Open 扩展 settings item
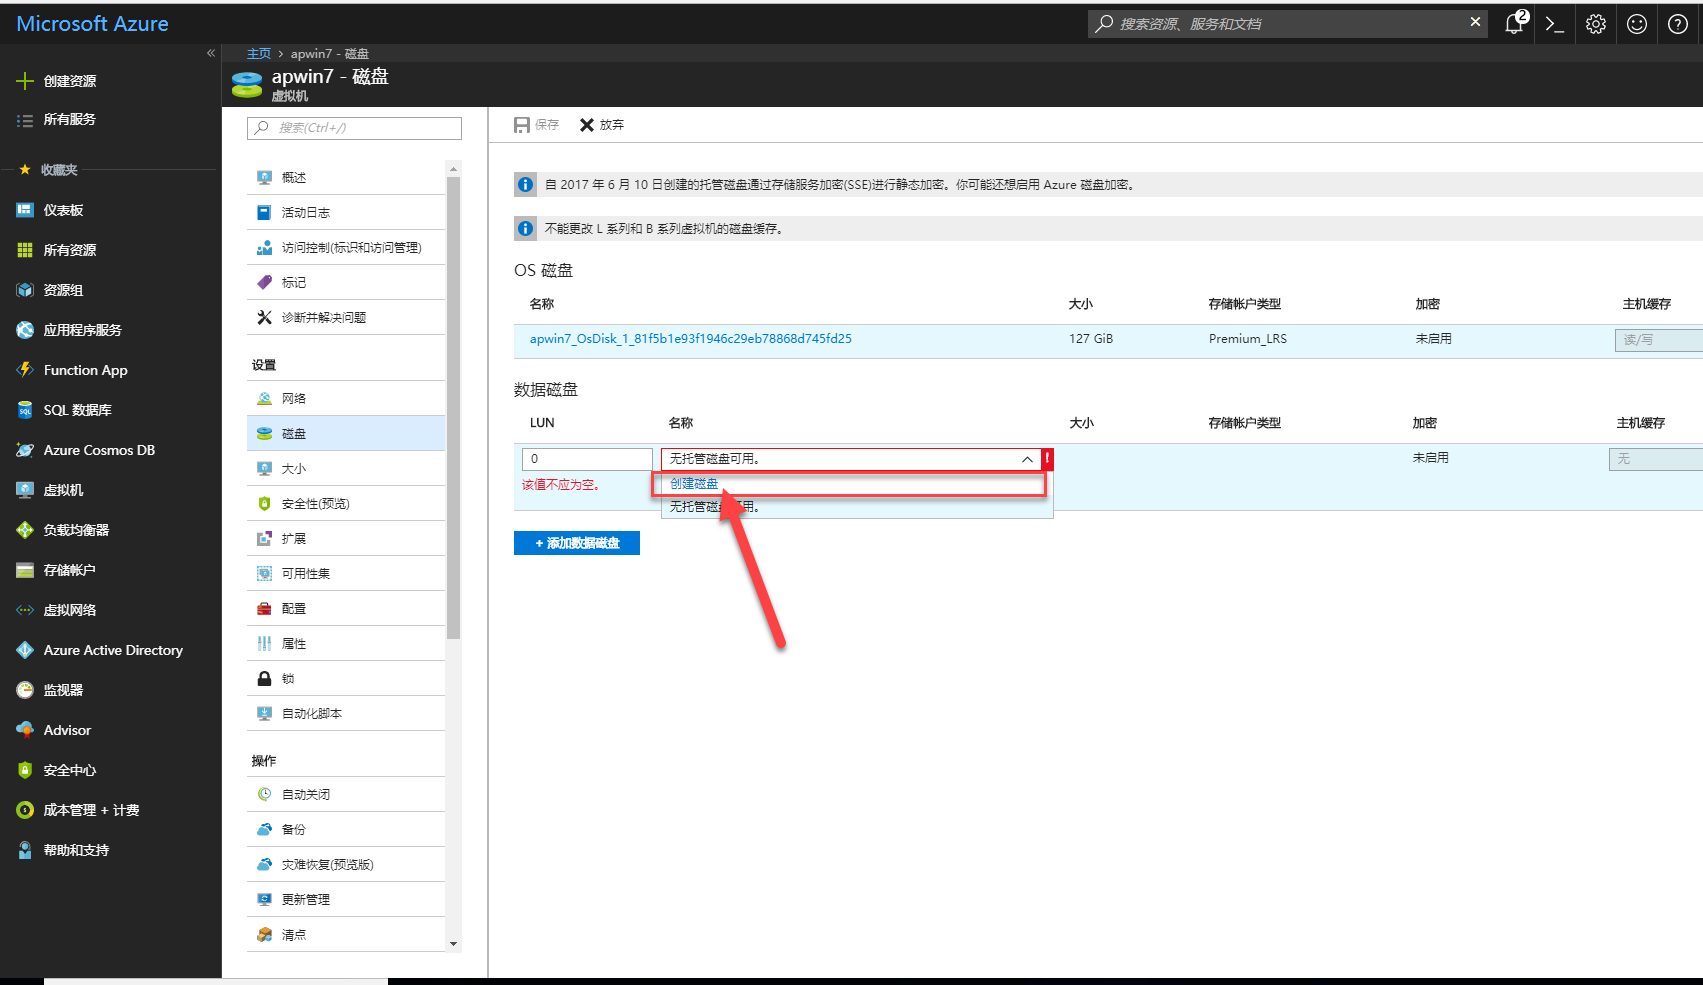 (x=346, y=538)
